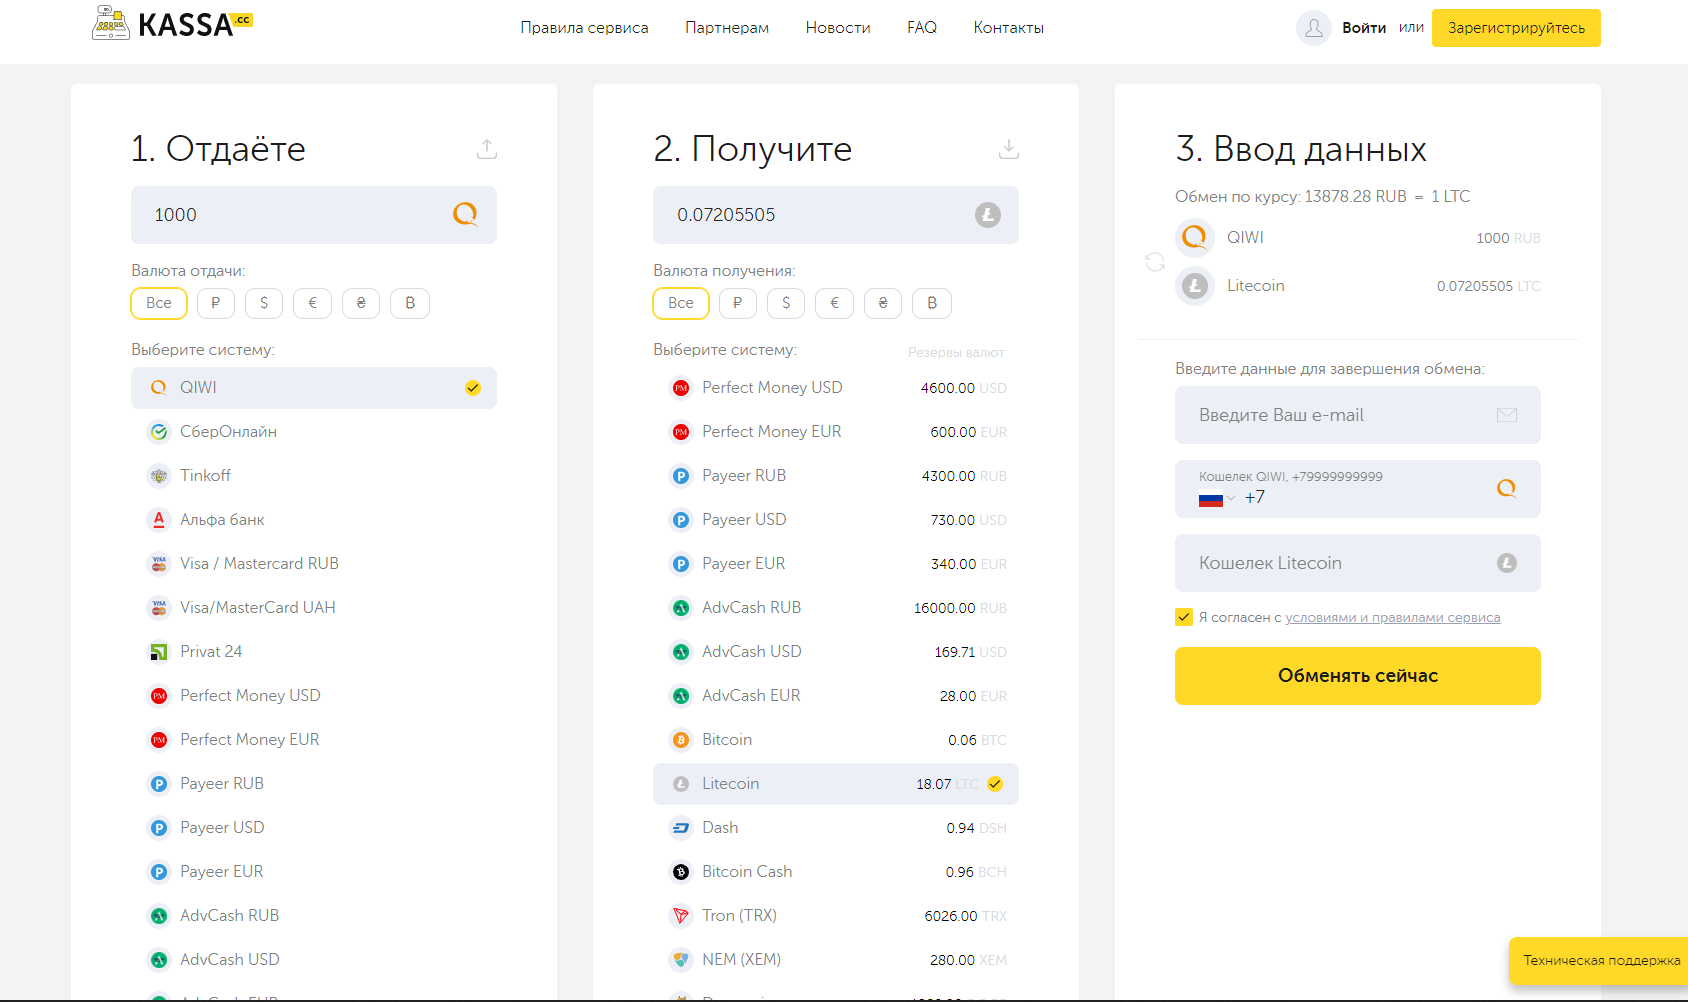This screenshot has width=1688, height=1002.
Task: Filter receiving currencies by dollar $
Action: click(x=786, y=303)
